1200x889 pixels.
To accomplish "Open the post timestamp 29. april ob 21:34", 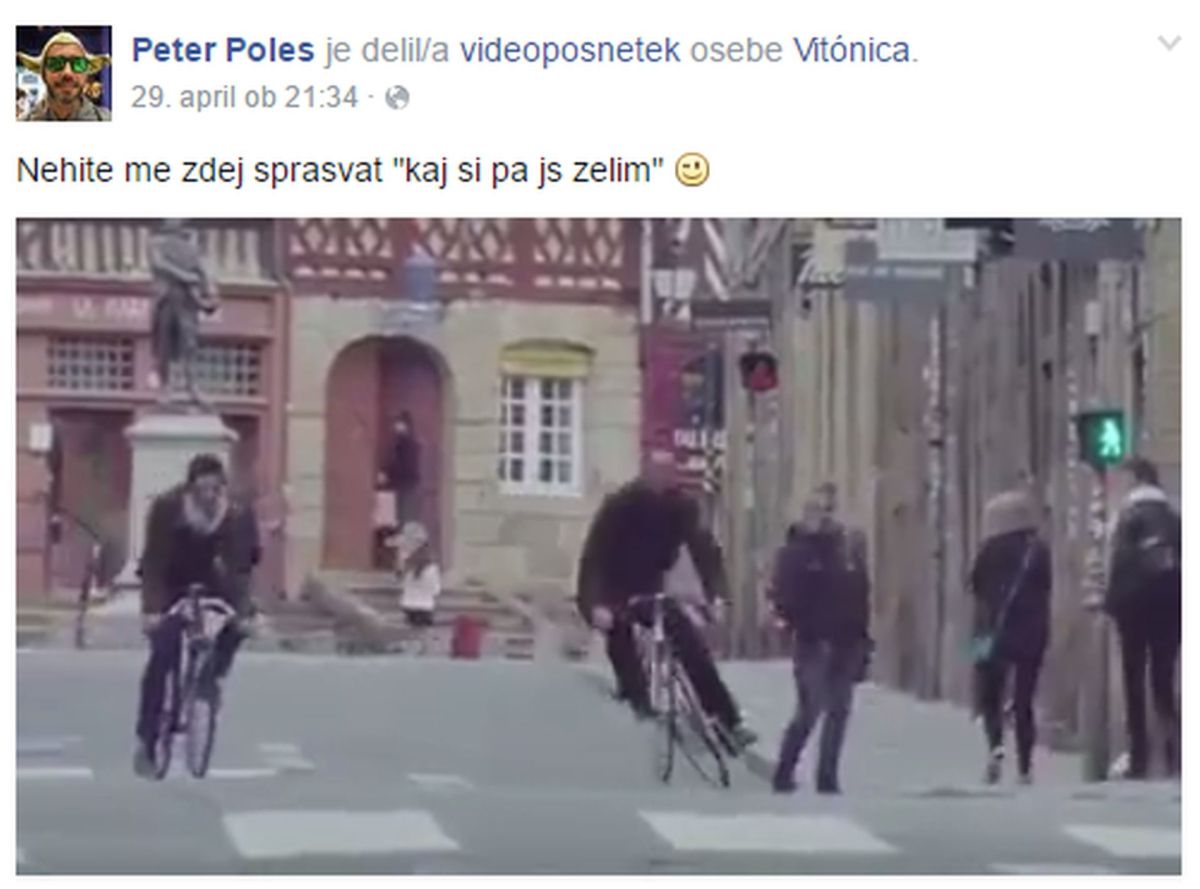I will point(244,98).
